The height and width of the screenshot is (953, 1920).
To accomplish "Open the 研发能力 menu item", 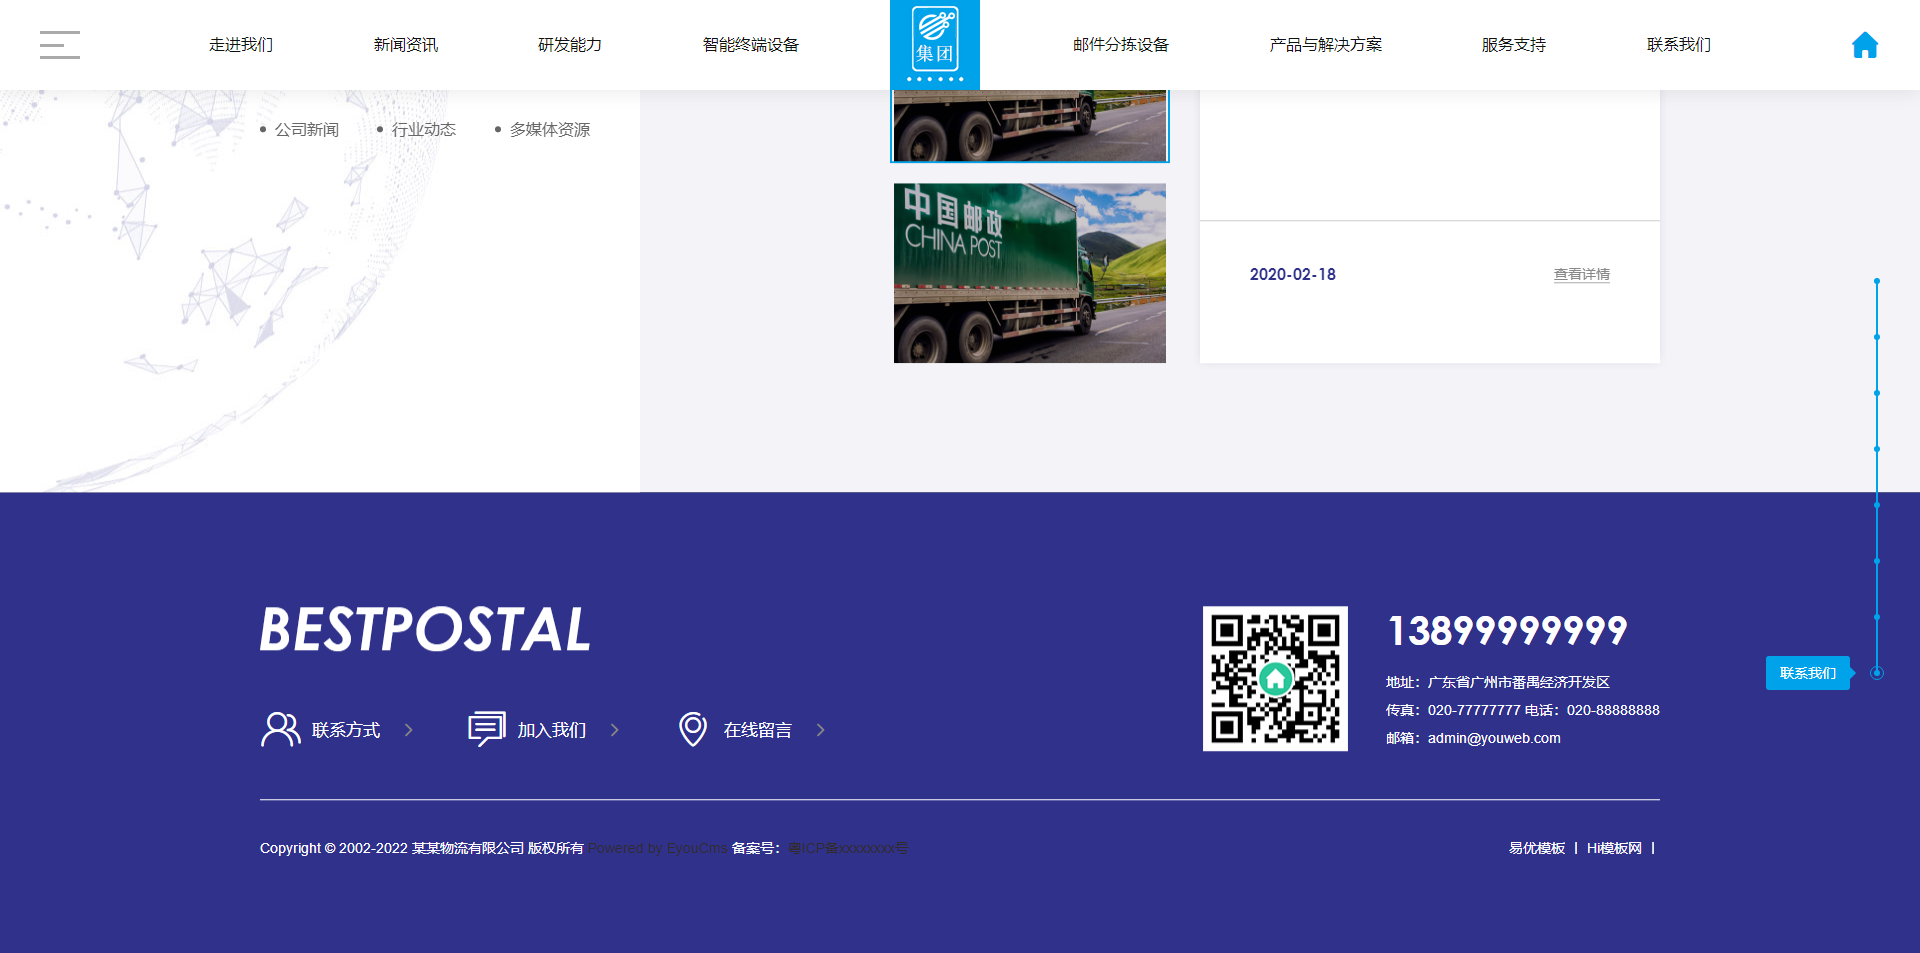I will pyautogui.click(x=570, y=45).
